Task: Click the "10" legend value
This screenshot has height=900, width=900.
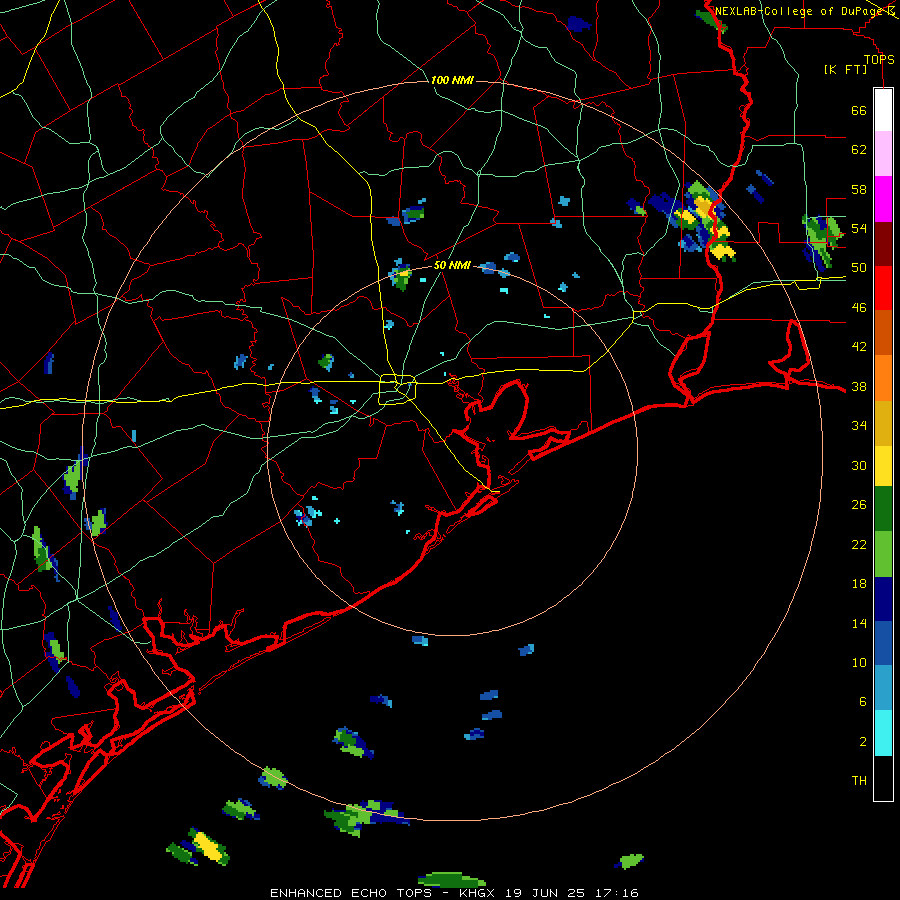Action: click(859, 663)
